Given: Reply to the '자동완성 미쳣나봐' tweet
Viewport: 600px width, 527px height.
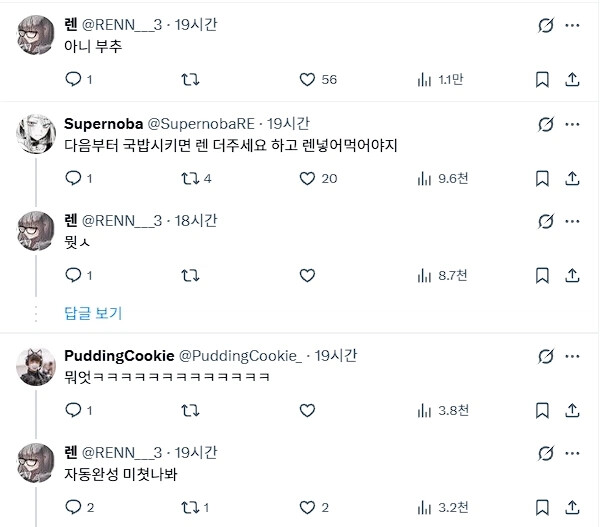Looking at the screenshot, I should (73, 508).
